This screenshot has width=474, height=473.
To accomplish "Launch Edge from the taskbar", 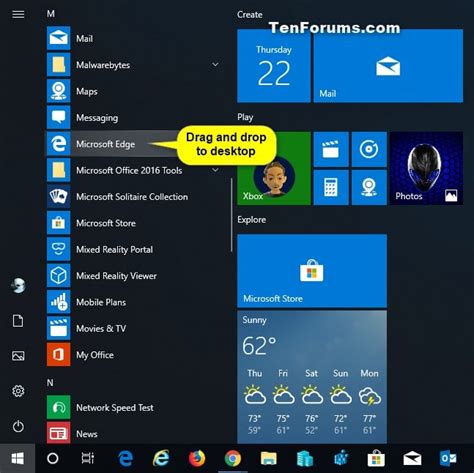I will [125, 458].
